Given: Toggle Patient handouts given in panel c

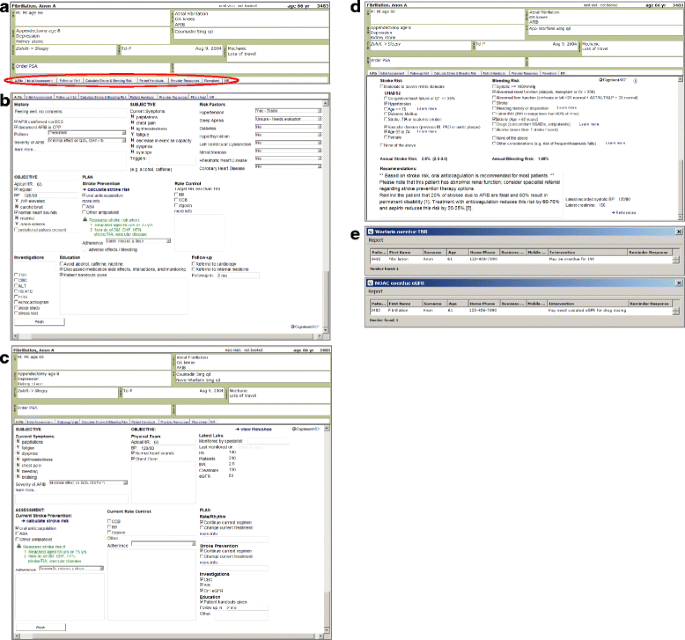Looking at the screenshot, I should pos(202,602).
